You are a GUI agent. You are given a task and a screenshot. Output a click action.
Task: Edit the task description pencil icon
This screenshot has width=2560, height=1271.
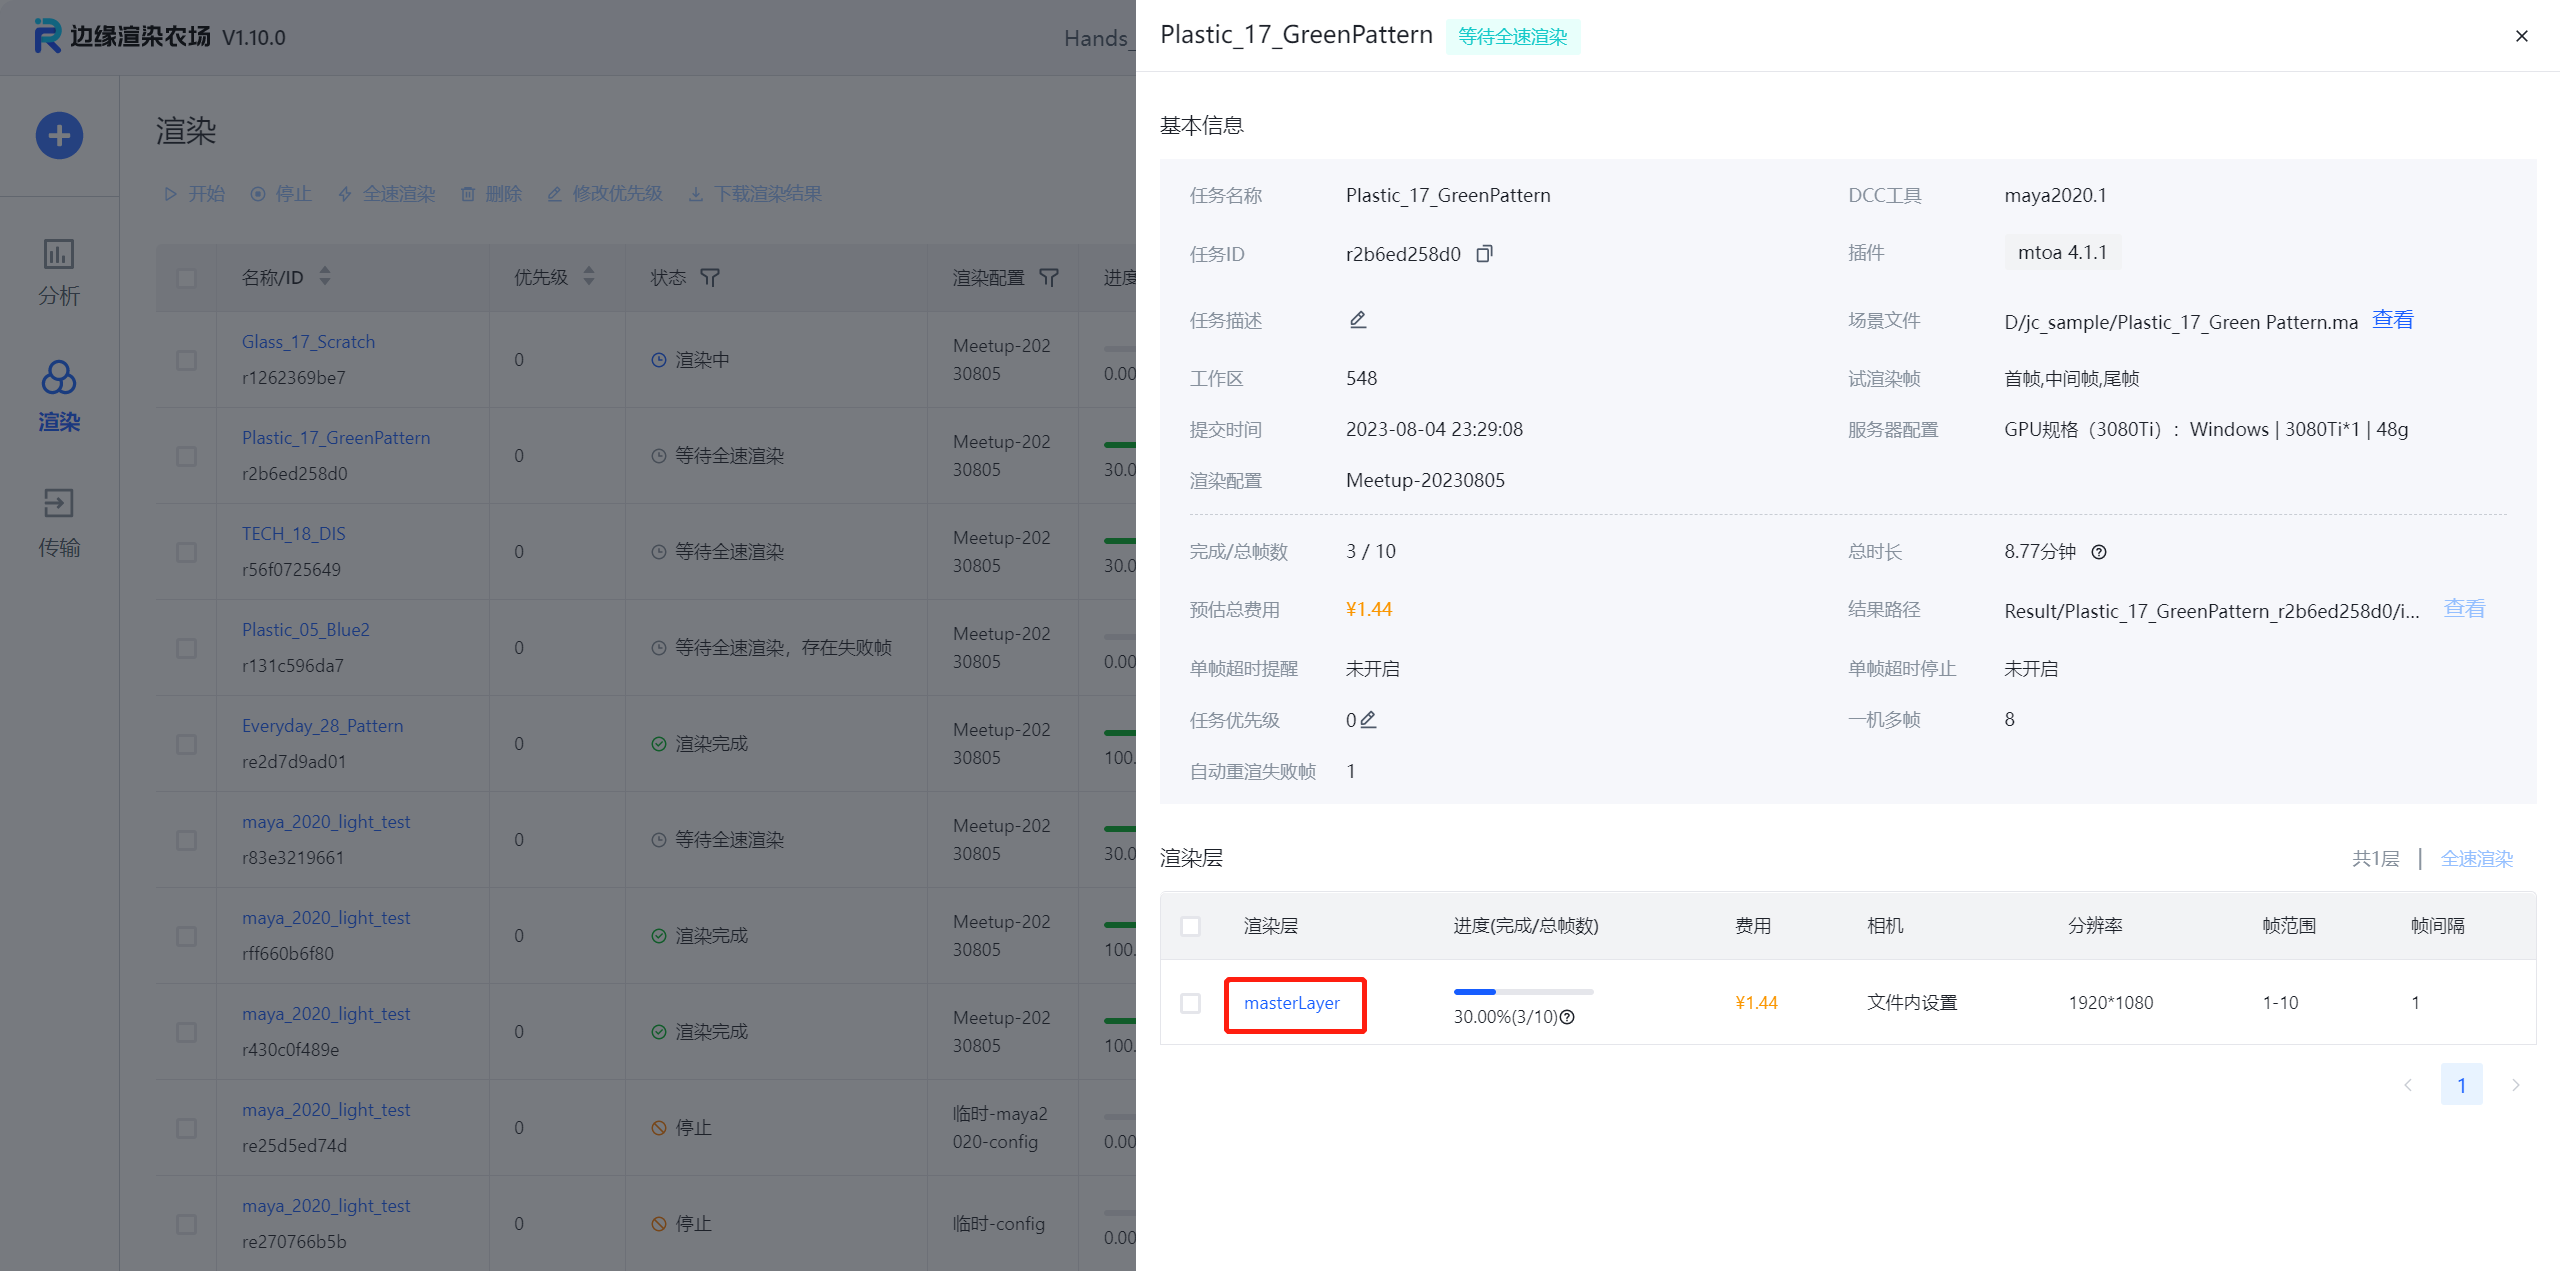point(1357,320)
